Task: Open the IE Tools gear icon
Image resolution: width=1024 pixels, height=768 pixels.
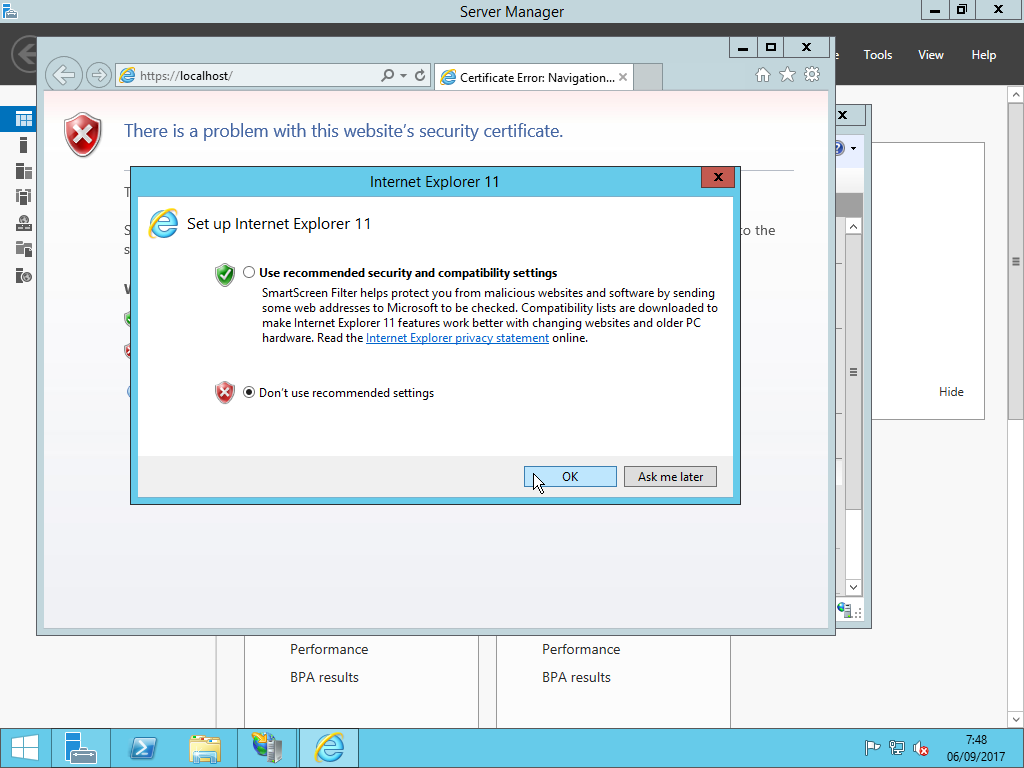Action: tap(812, 74)
